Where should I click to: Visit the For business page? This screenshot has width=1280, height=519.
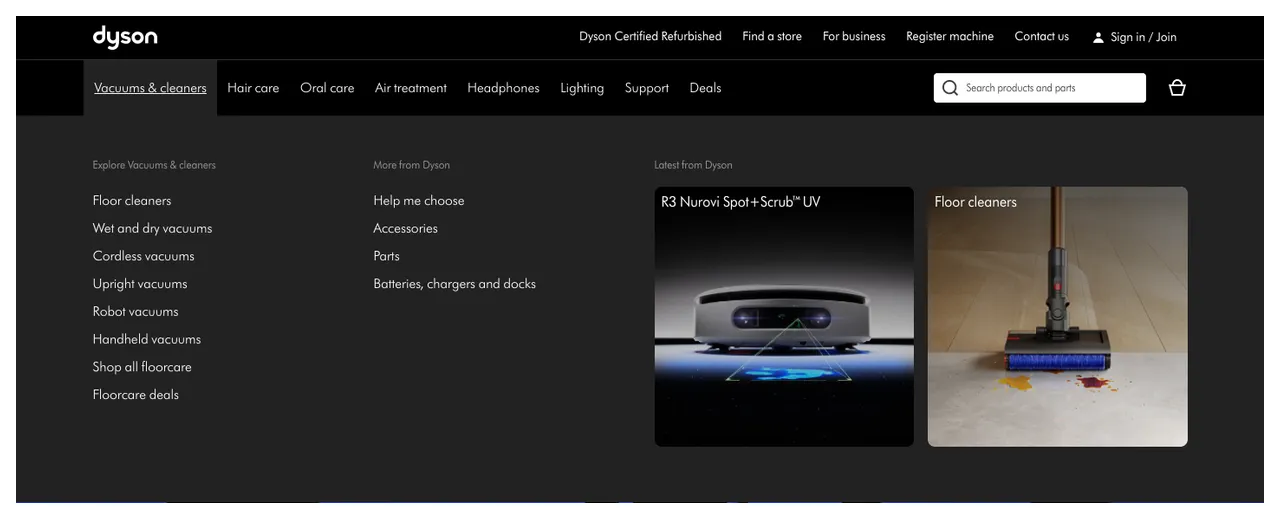pyautogui.click(x=854, y=36)
